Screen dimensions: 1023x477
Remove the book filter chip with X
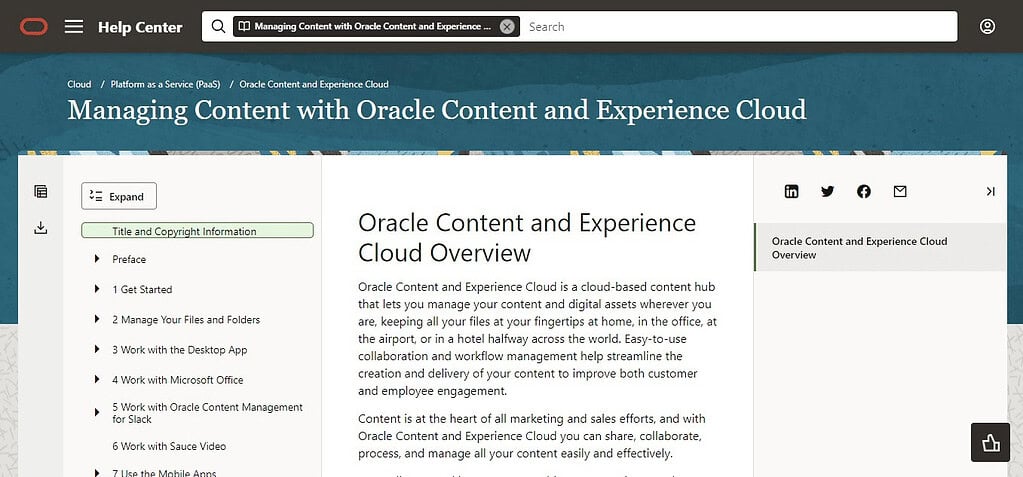click(x=507, y=27)
